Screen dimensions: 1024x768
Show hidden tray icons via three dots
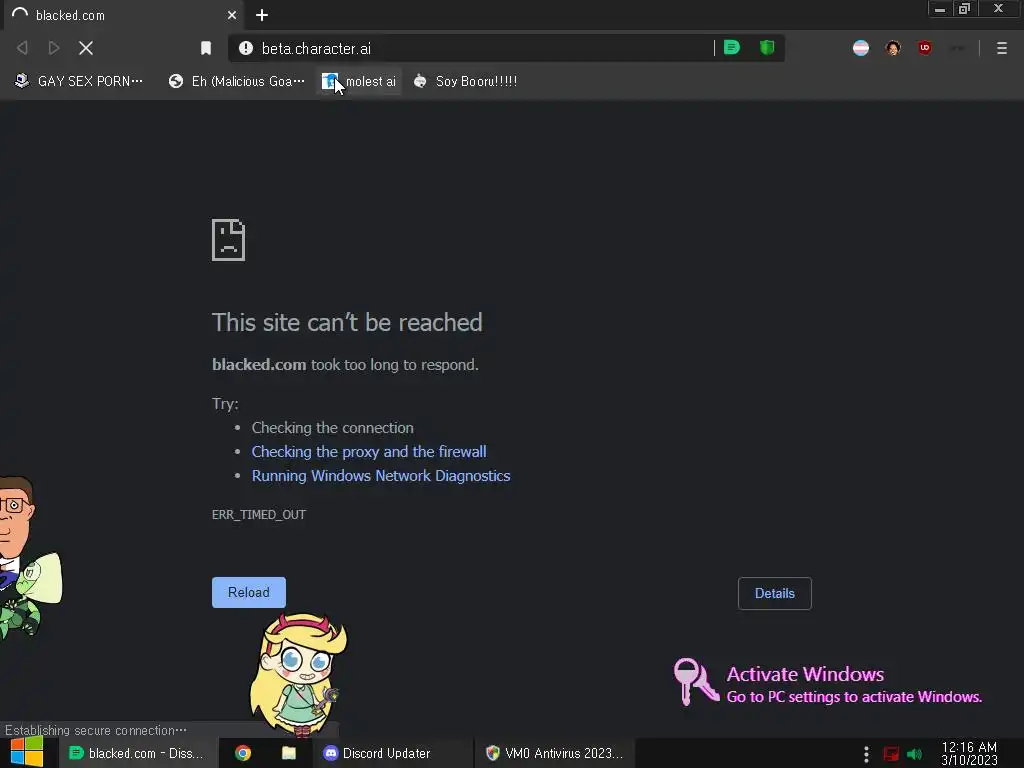(866, 754)
